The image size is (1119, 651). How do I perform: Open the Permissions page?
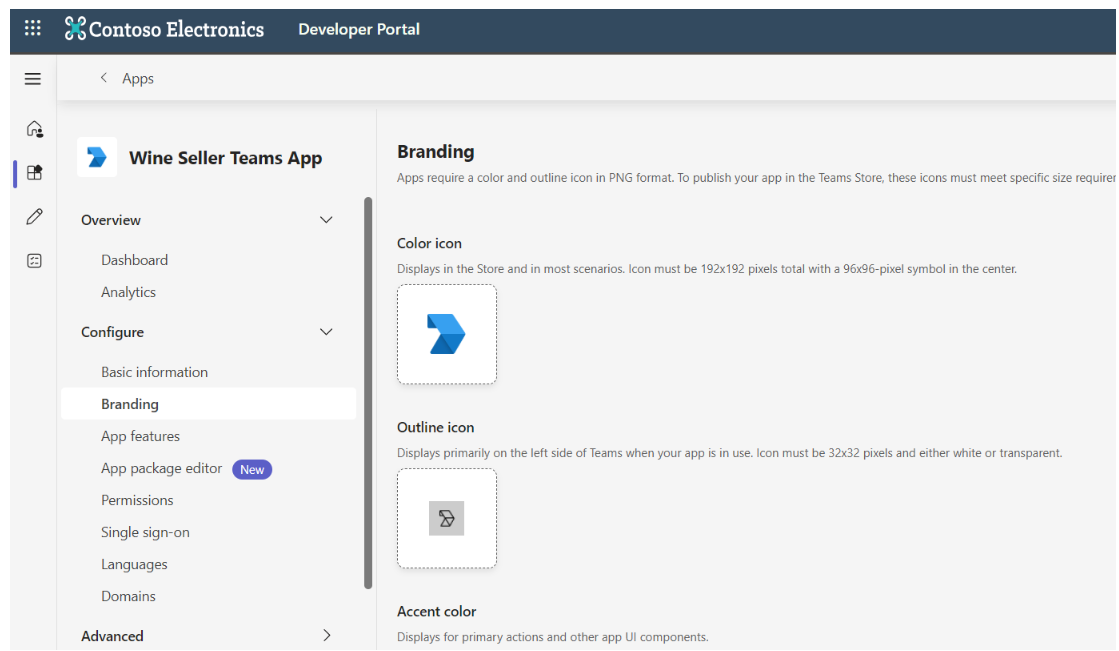pos(138,500)
